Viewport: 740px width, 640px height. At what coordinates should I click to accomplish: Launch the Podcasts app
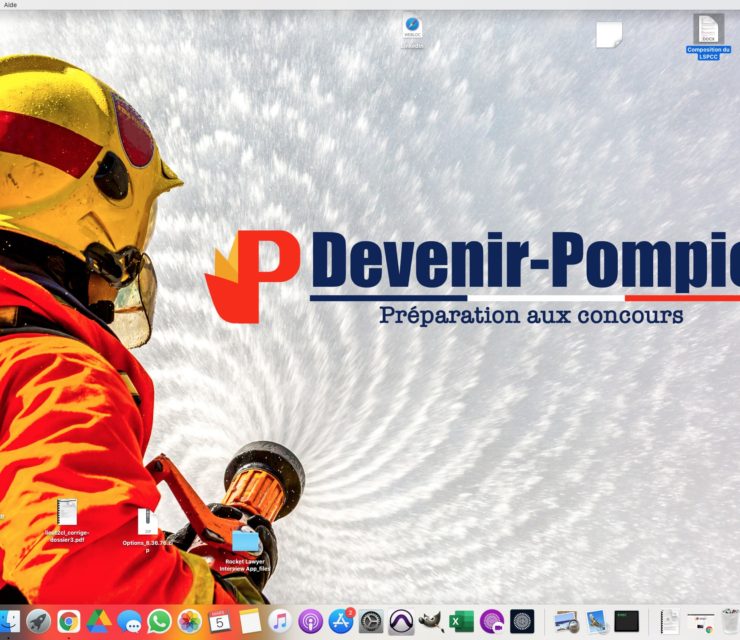[x=310, y=621]
